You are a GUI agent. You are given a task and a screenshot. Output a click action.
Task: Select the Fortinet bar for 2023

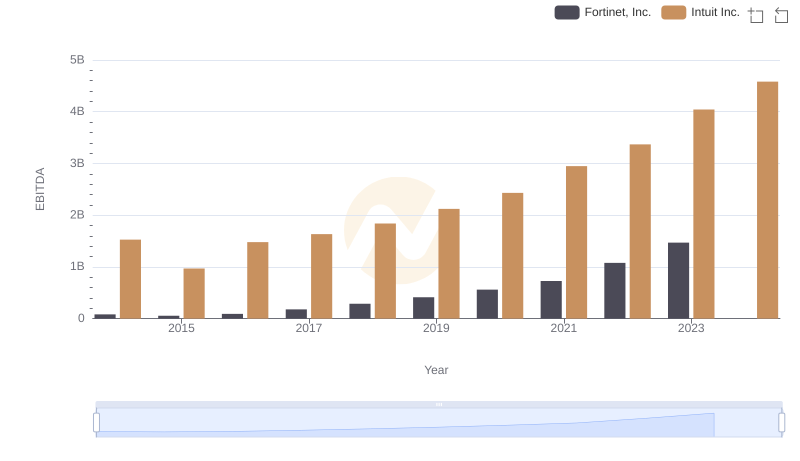point(678,280)
